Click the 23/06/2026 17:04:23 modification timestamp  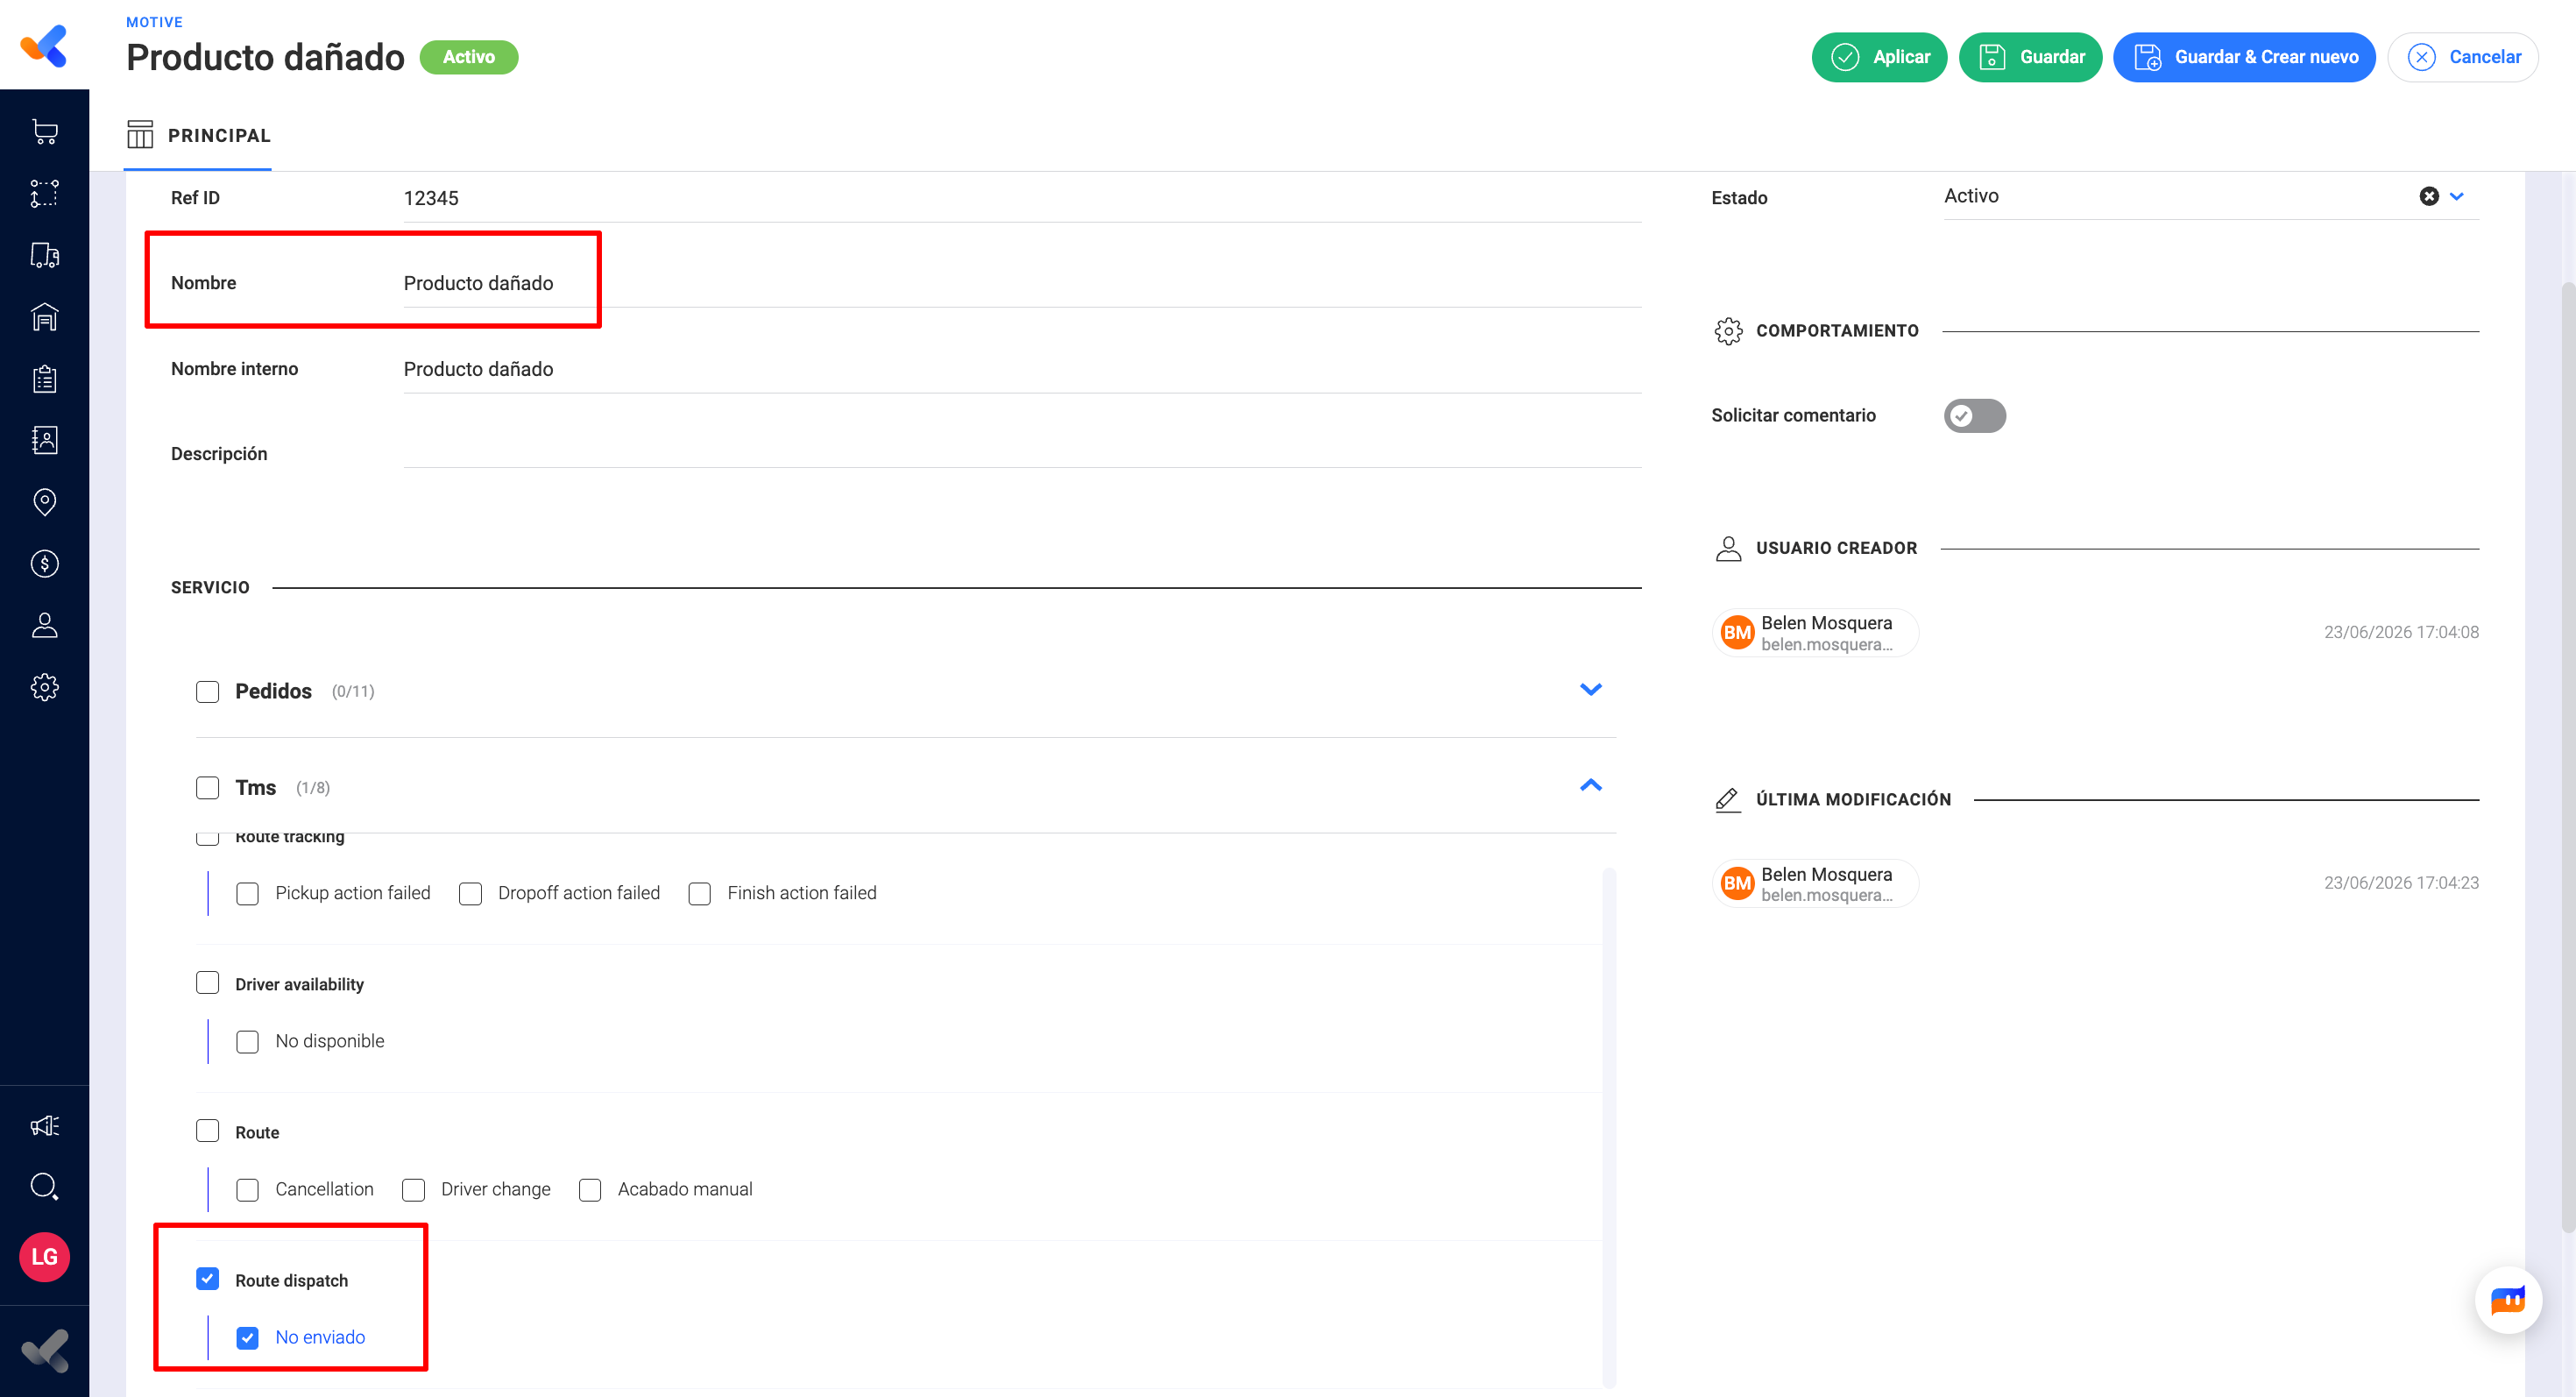click(2401, 883)
